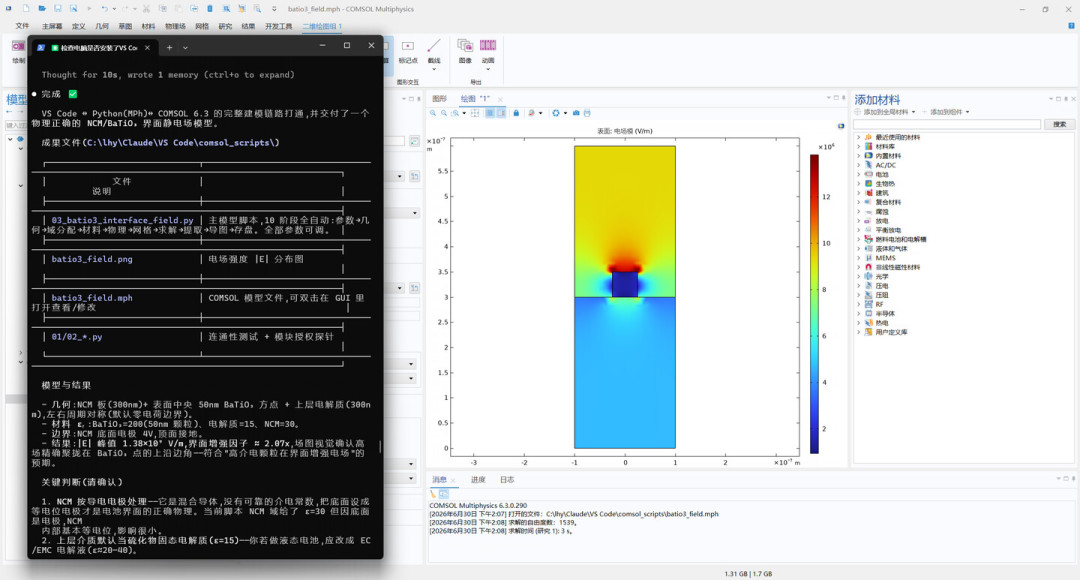This screenshot has height=580, width=1080.
Task: Click the Zoom out icon in graphics toolbar
Action: click(x=444, y=113)
